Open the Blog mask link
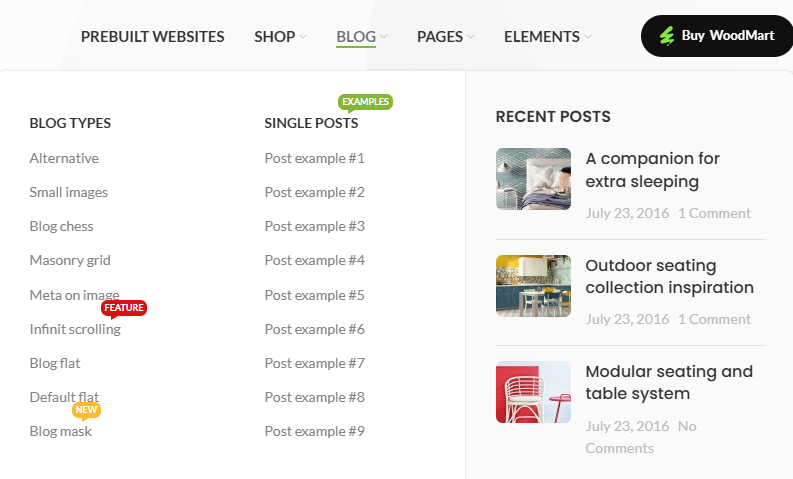 60,431
